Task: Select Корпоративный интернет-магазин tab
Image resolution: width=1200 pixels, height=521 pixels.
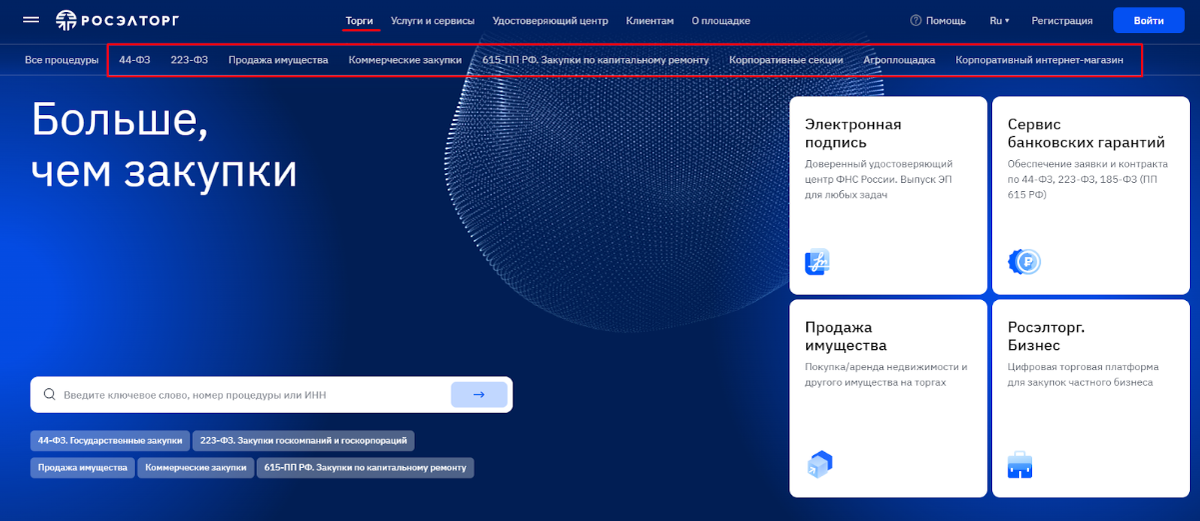Action: pyautogui.click(x=1039, y=60)
